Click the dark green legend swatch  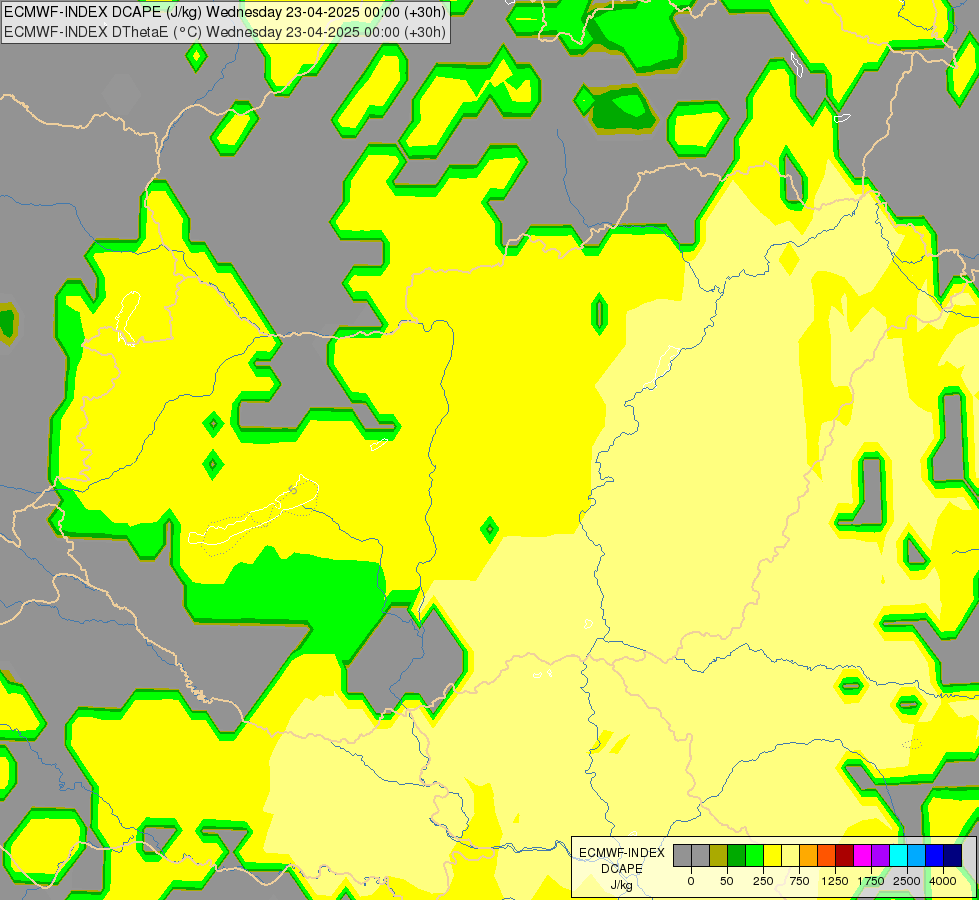[x=737, y=856]
